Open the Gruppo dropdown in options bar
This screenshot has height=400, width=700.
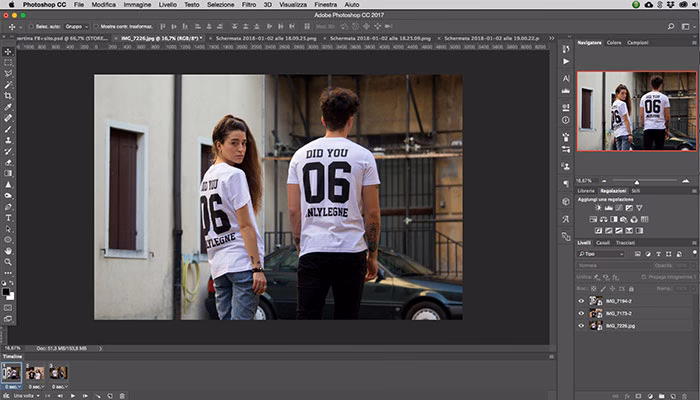pyautogui.click(x=77, y=27)
